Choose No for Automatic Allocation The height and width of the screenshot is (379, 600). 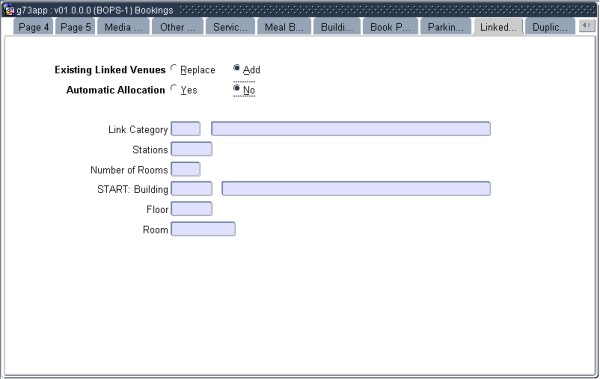pos(236,88)
